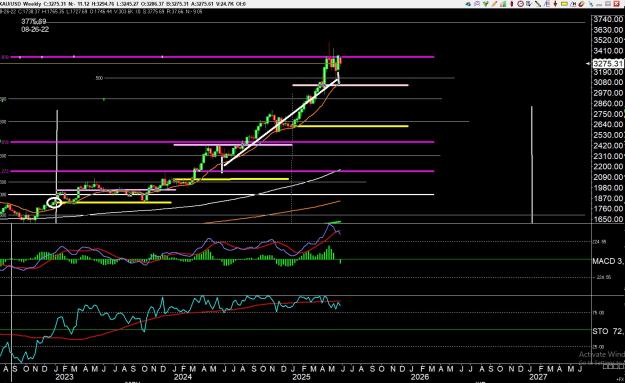Select the pencil drawing tool icon

(494, 4)
